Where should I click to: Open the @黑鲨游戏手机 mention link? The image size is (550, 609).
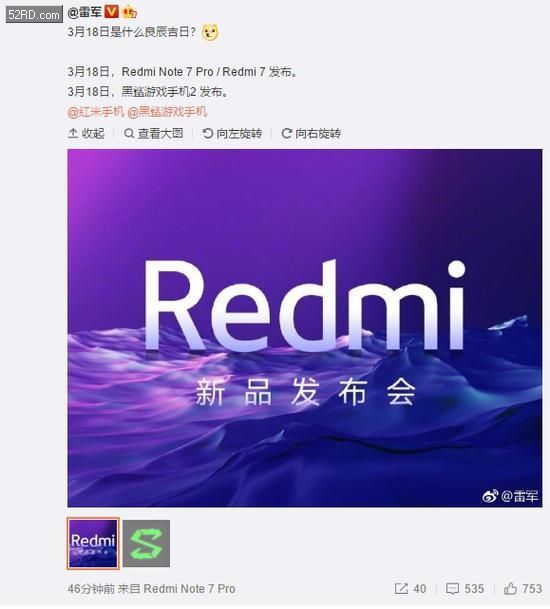tap(167, 112)
